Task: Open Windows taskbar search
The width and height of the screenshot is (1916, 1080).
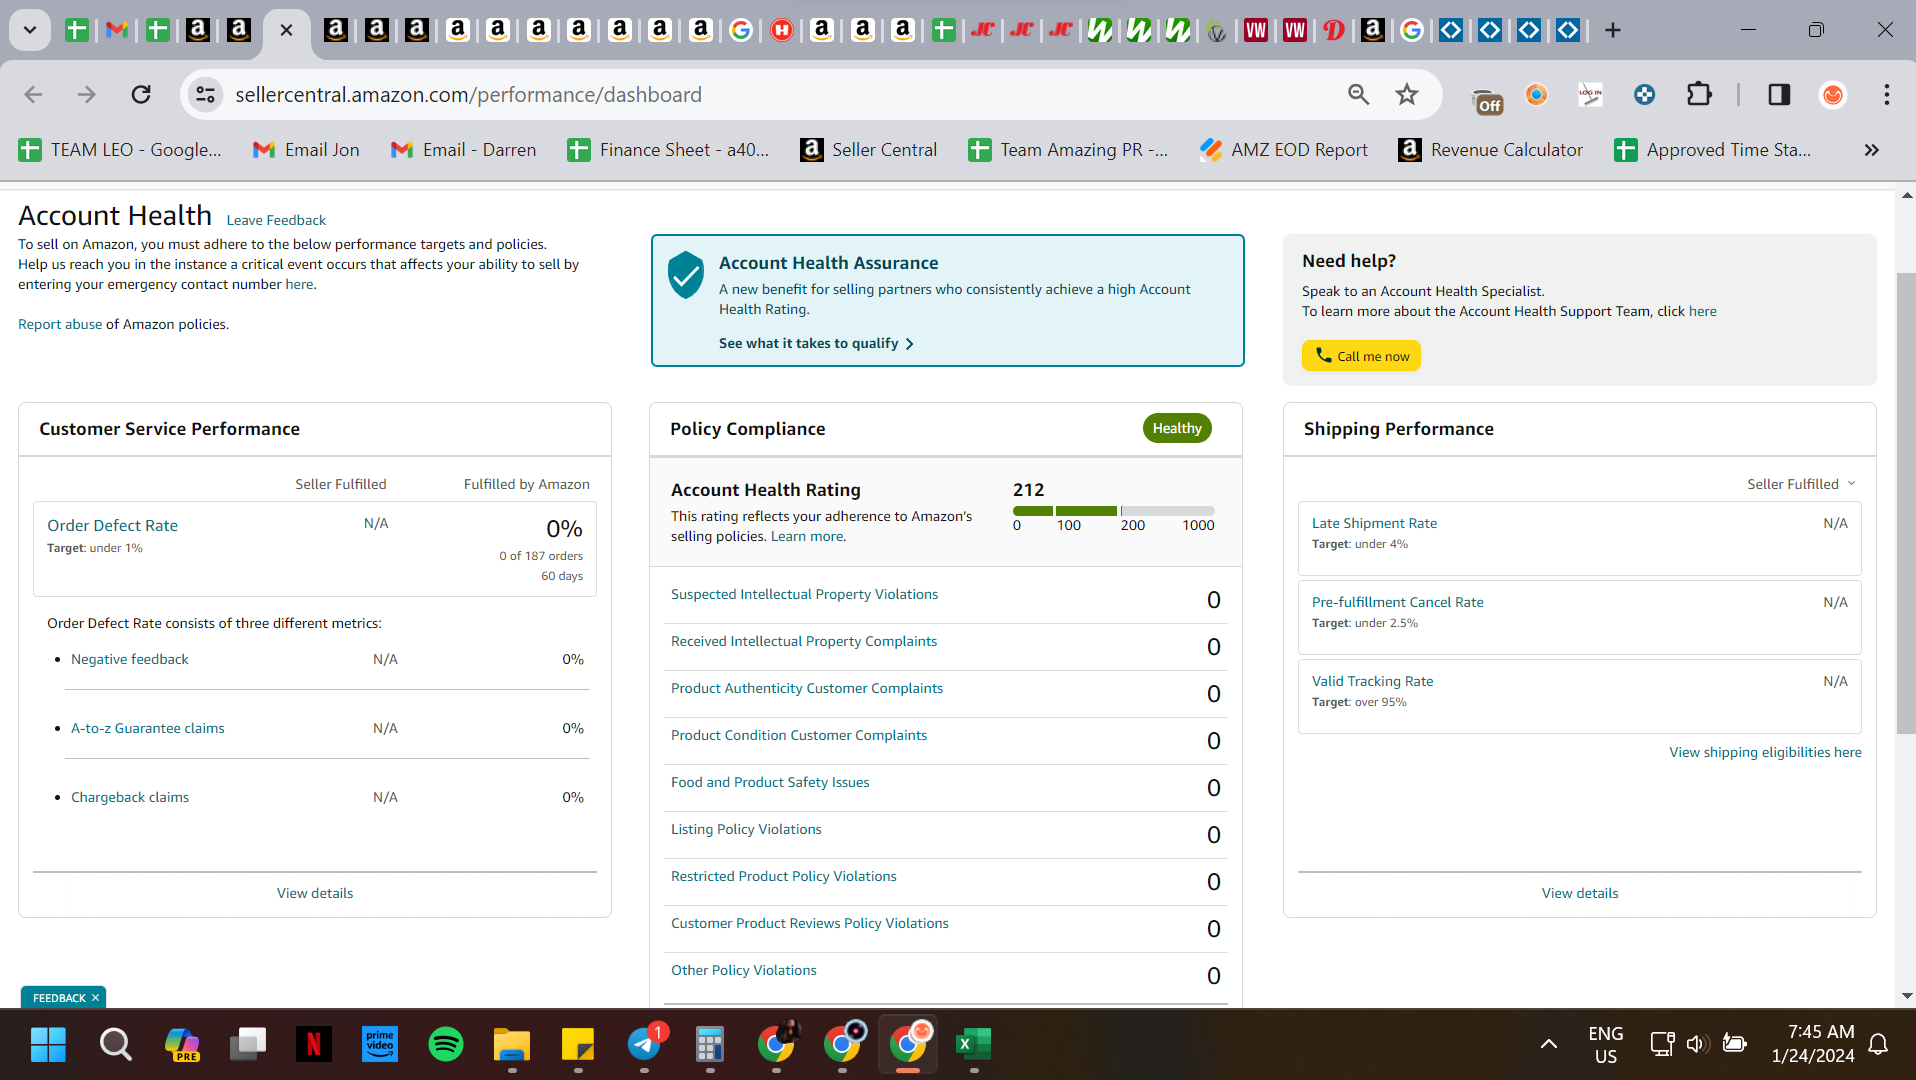Action: click(x=115, y=1045)
